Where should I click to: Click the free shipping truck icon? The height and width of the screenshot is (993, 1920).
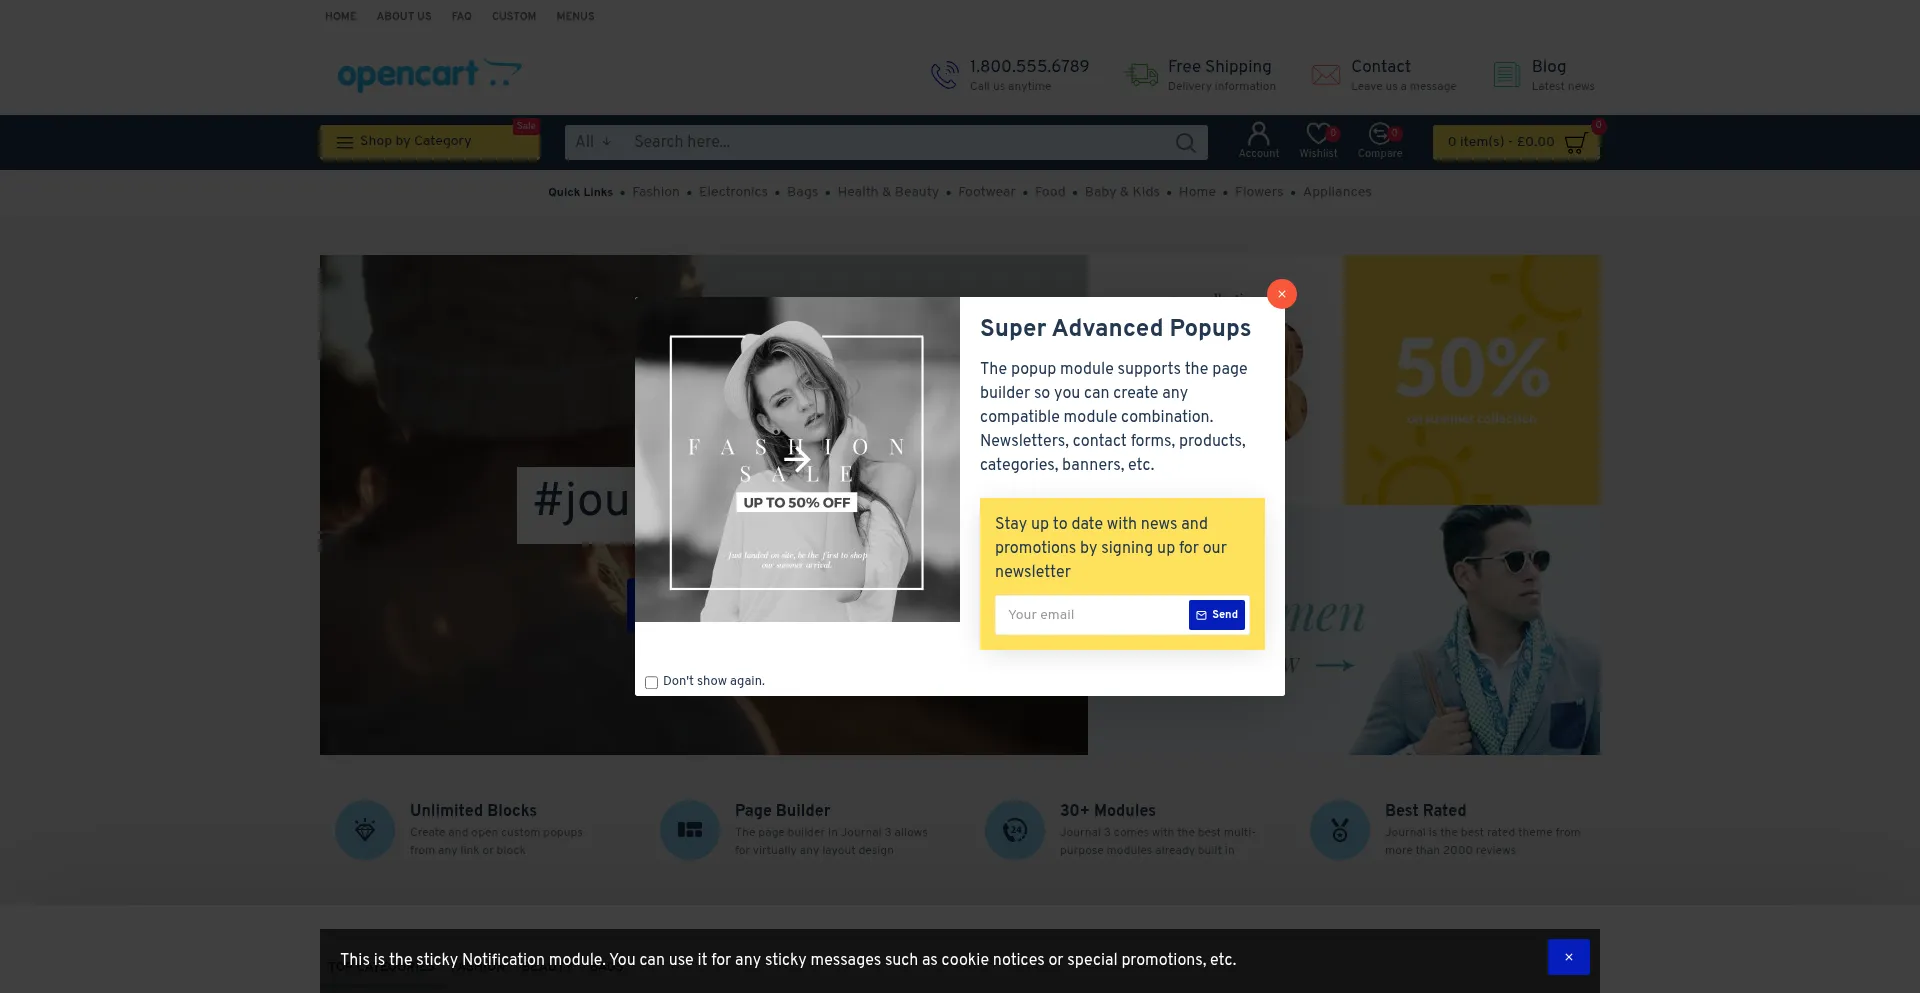[x=1141, y=75]
